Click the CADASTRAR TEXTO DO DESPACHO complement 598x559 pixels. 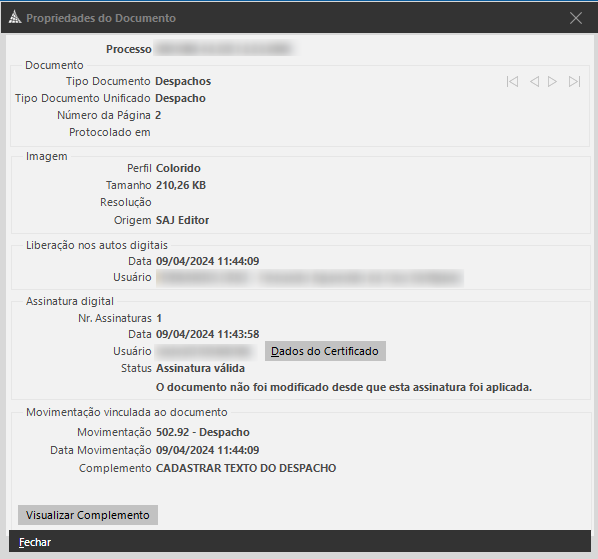pyautogui.click(x=246, y=468)
